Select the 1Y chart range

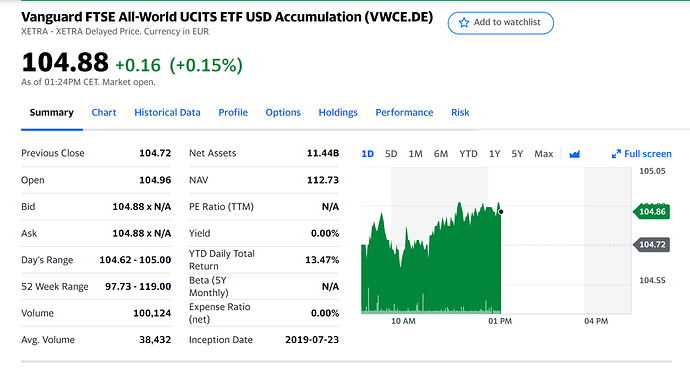(x=495, y=154)
